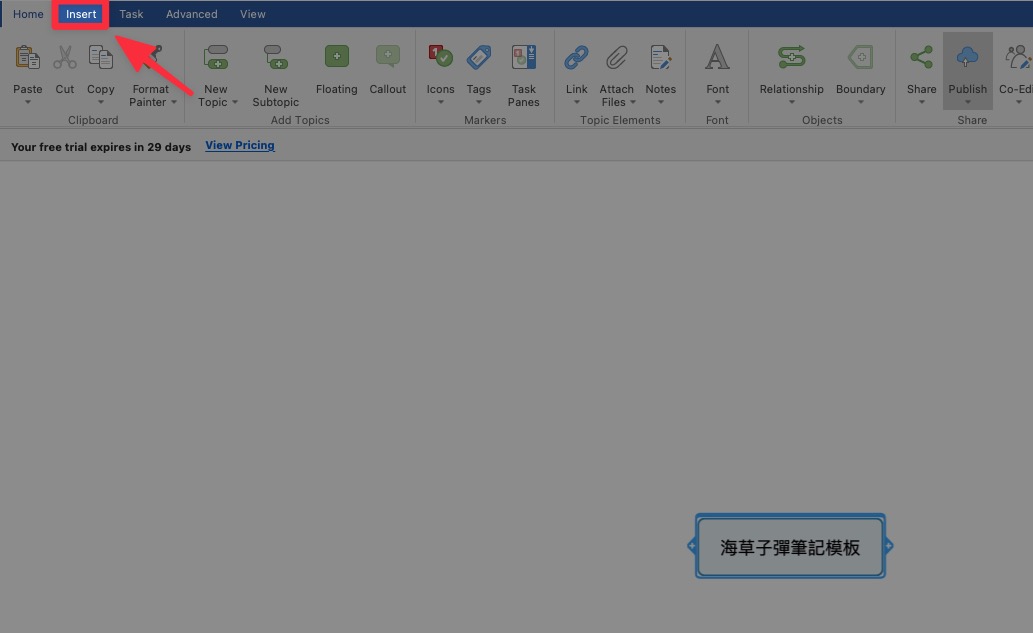Expand the Paste dropdown arrow

point(28,102)
